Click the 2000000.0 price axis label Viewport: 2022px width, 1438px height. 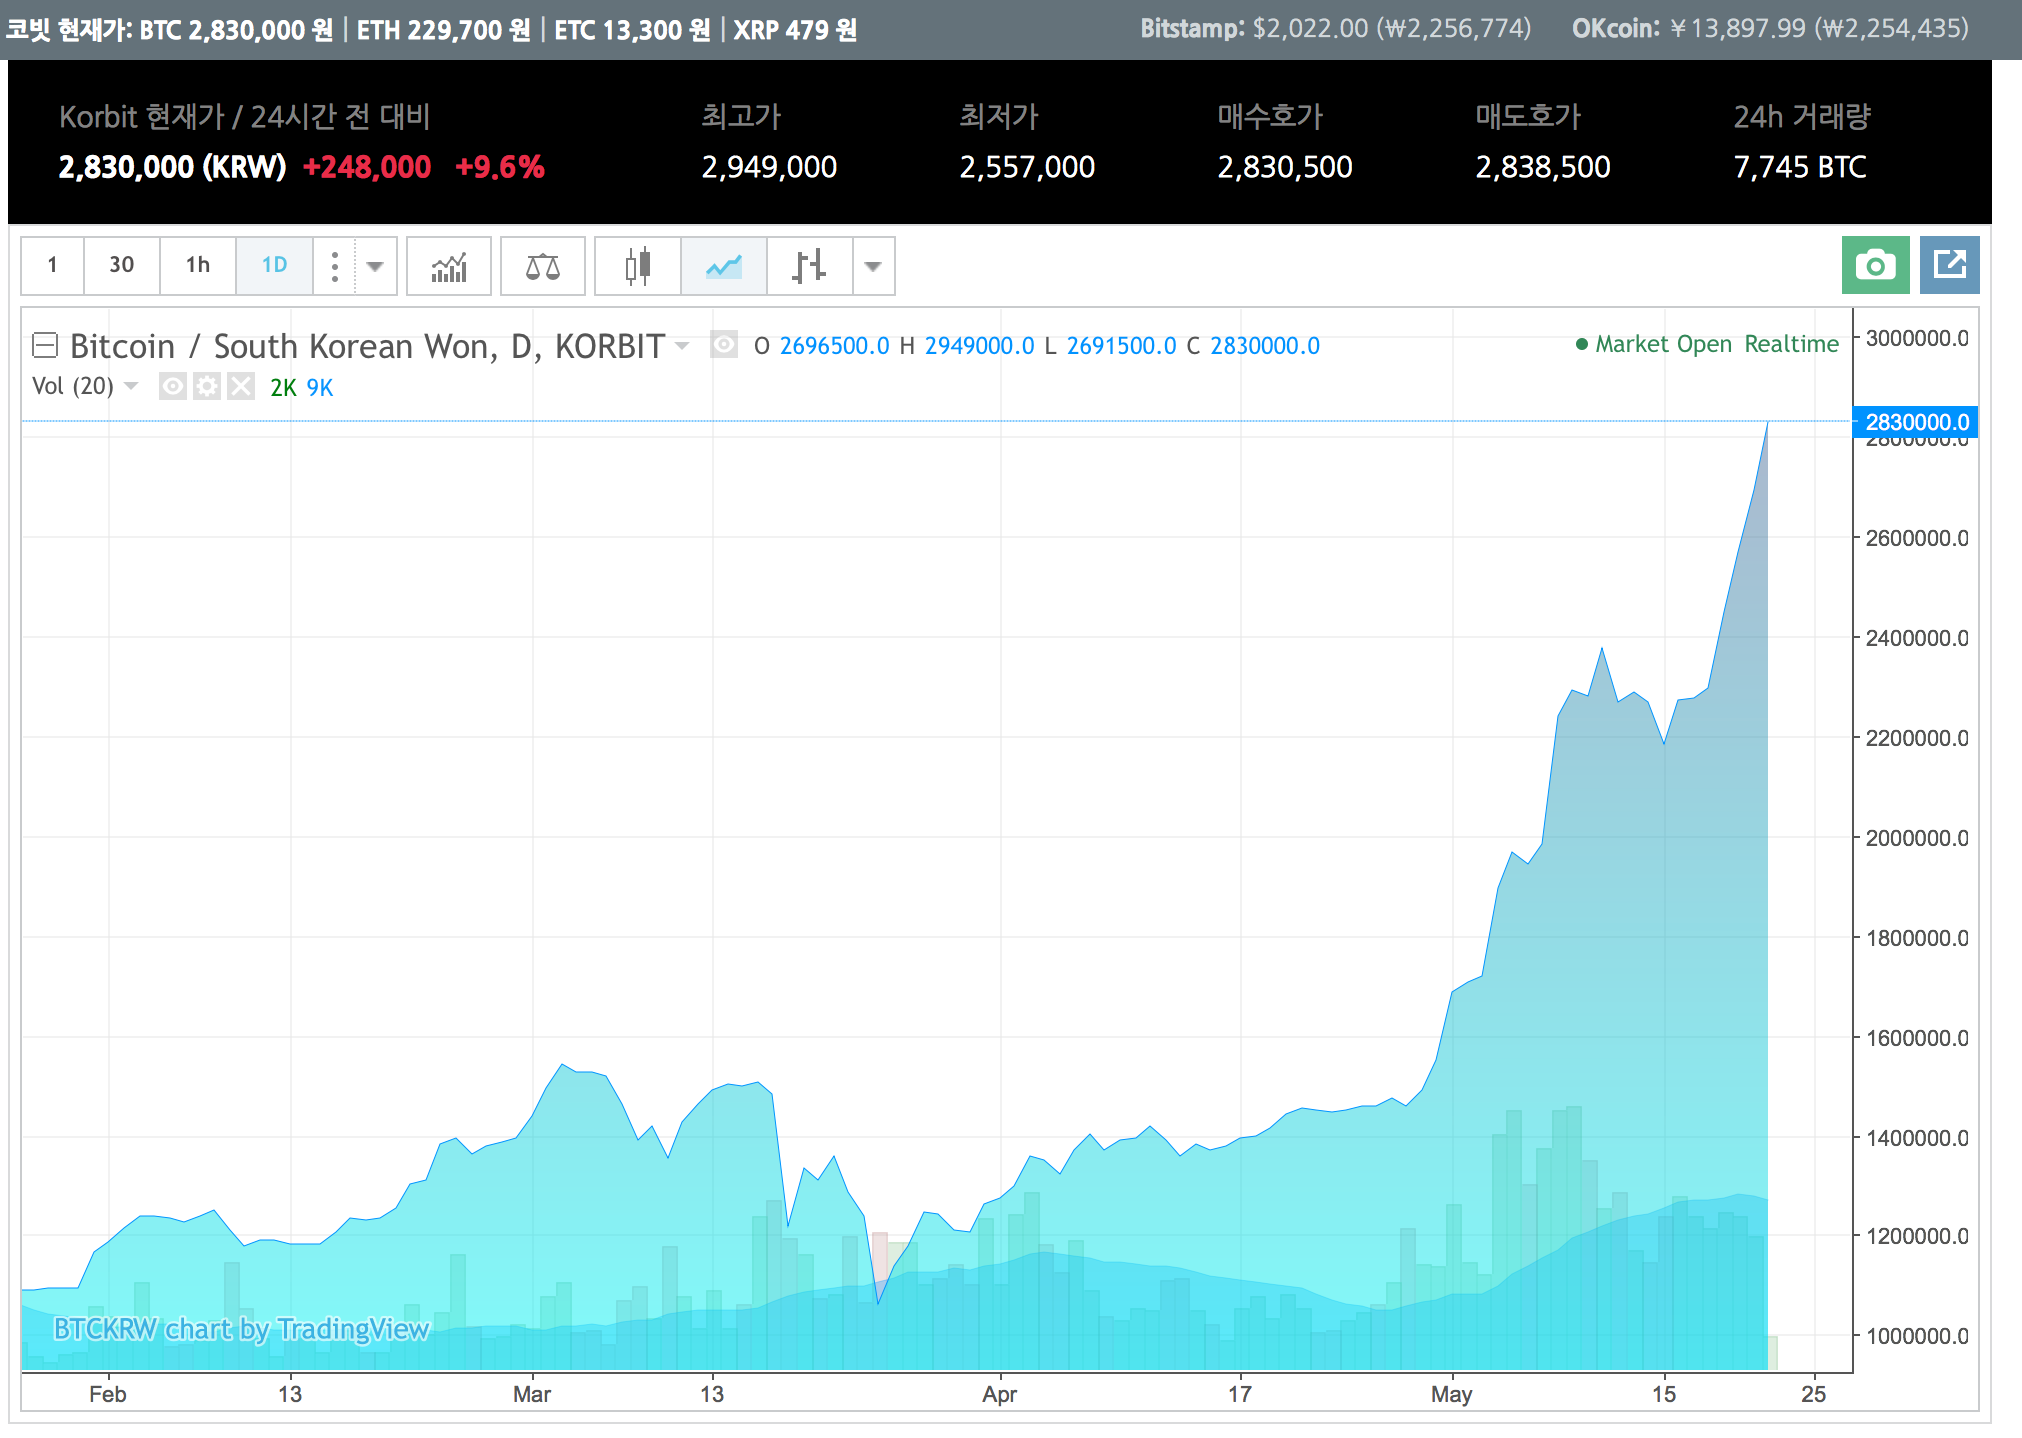(1917, 838)
